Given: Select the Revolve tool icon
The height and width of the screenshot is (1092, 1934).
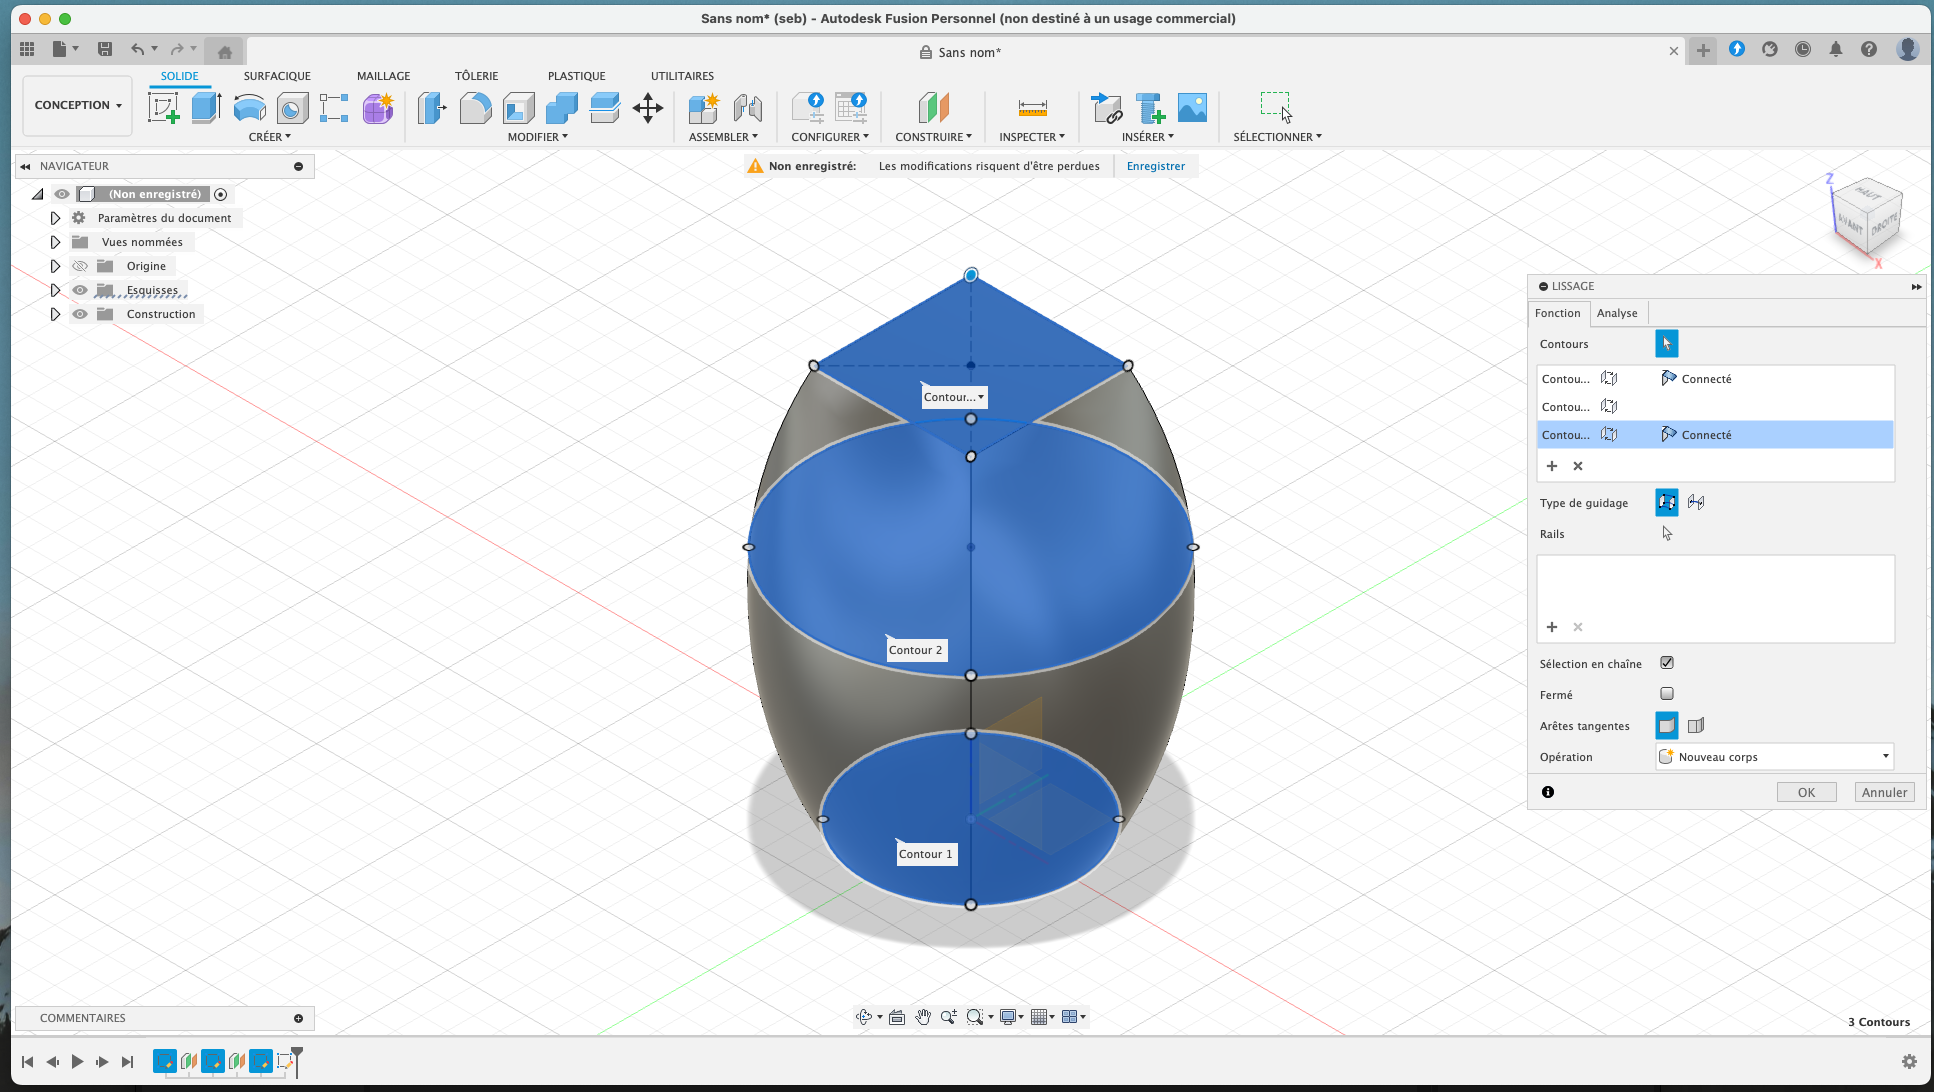Looking at the screenshot, I should 249,107.
